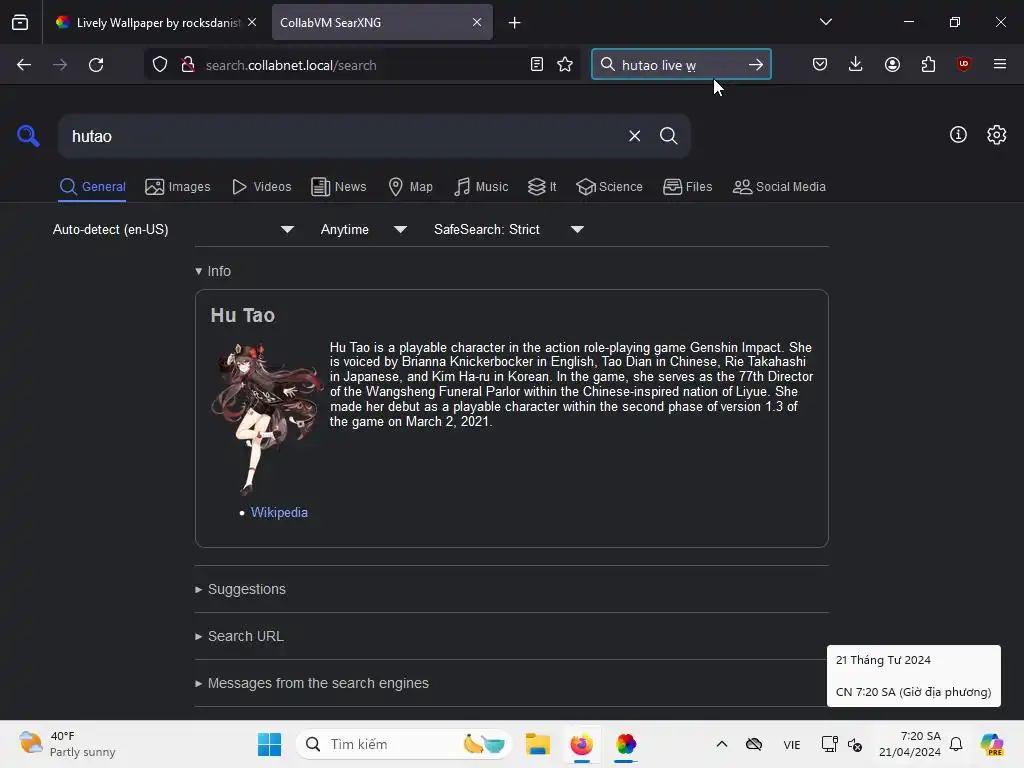
Task: Switch to the Map category
Action: [411, 187]
